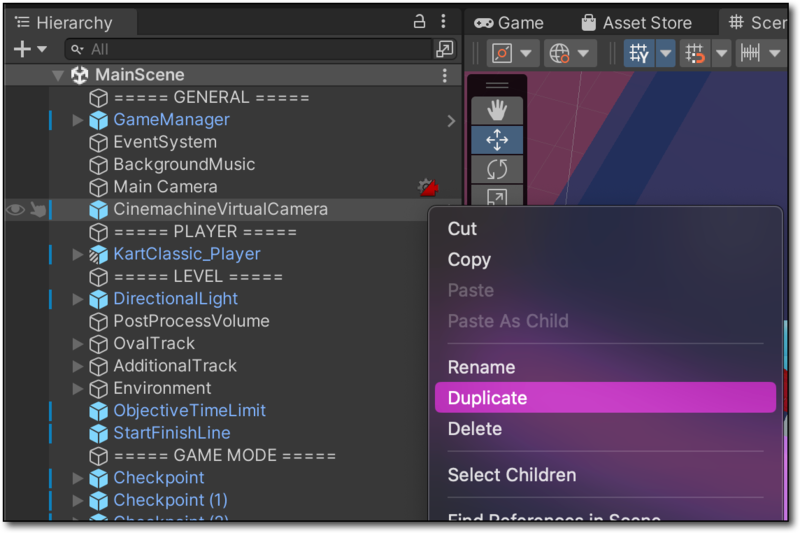This screenshot has width=800, height=533.
Task: Click the Cinemachine brain icon on Main Camera
Action: point(428,187)
